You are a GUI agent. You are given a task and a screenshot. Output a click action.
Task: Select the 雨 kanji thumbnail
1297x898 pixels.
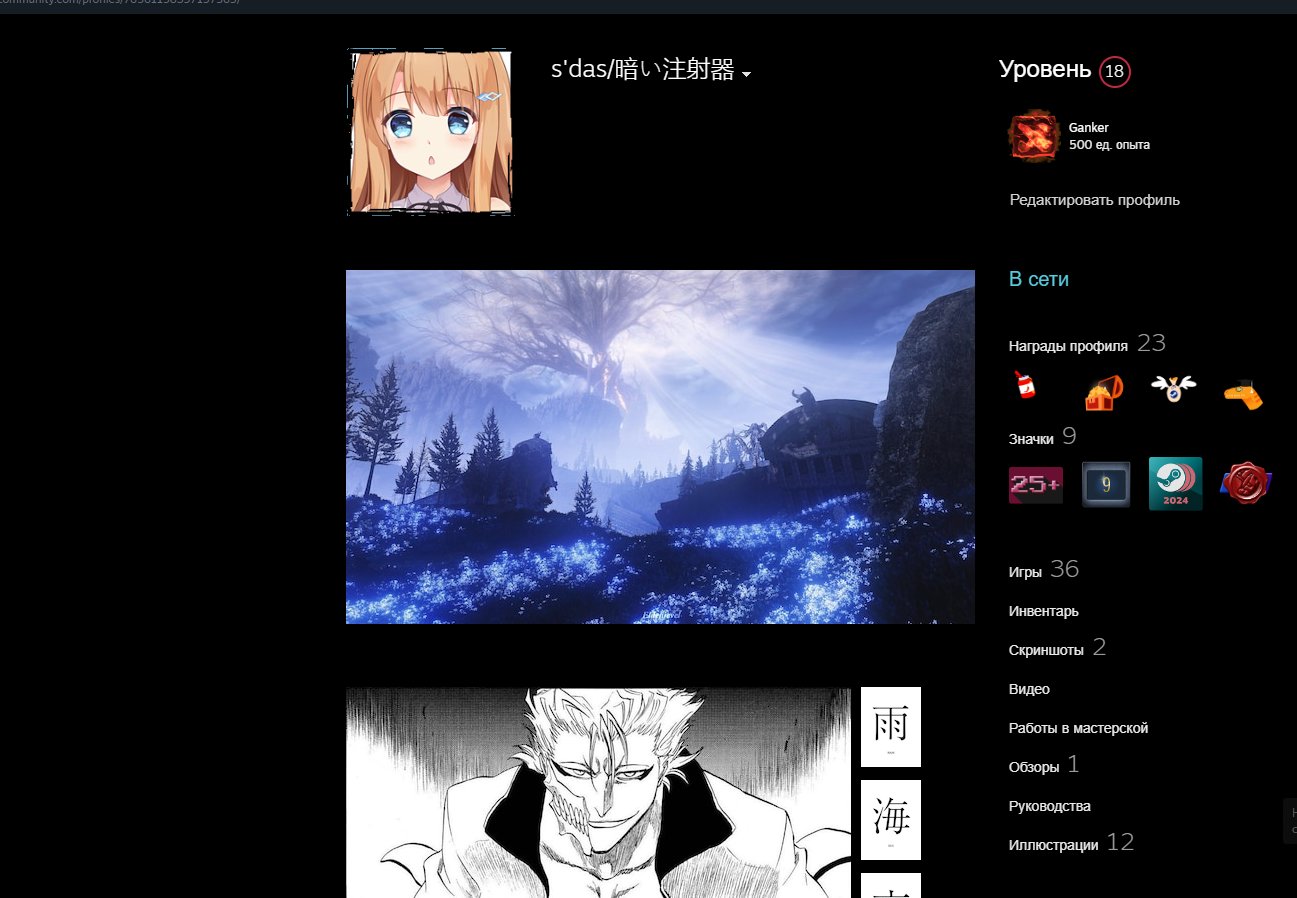point(891,727)
